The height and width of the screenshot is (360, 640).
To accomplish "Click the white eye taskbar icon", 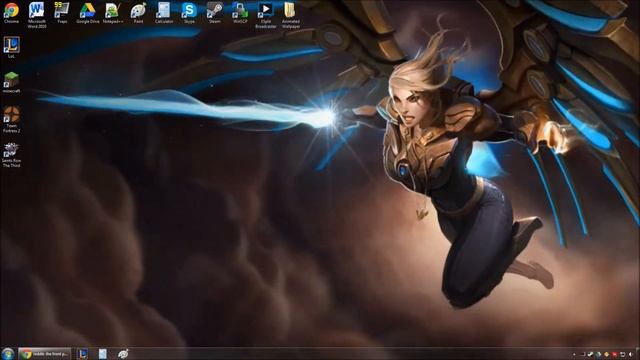I will click(123, 354).
